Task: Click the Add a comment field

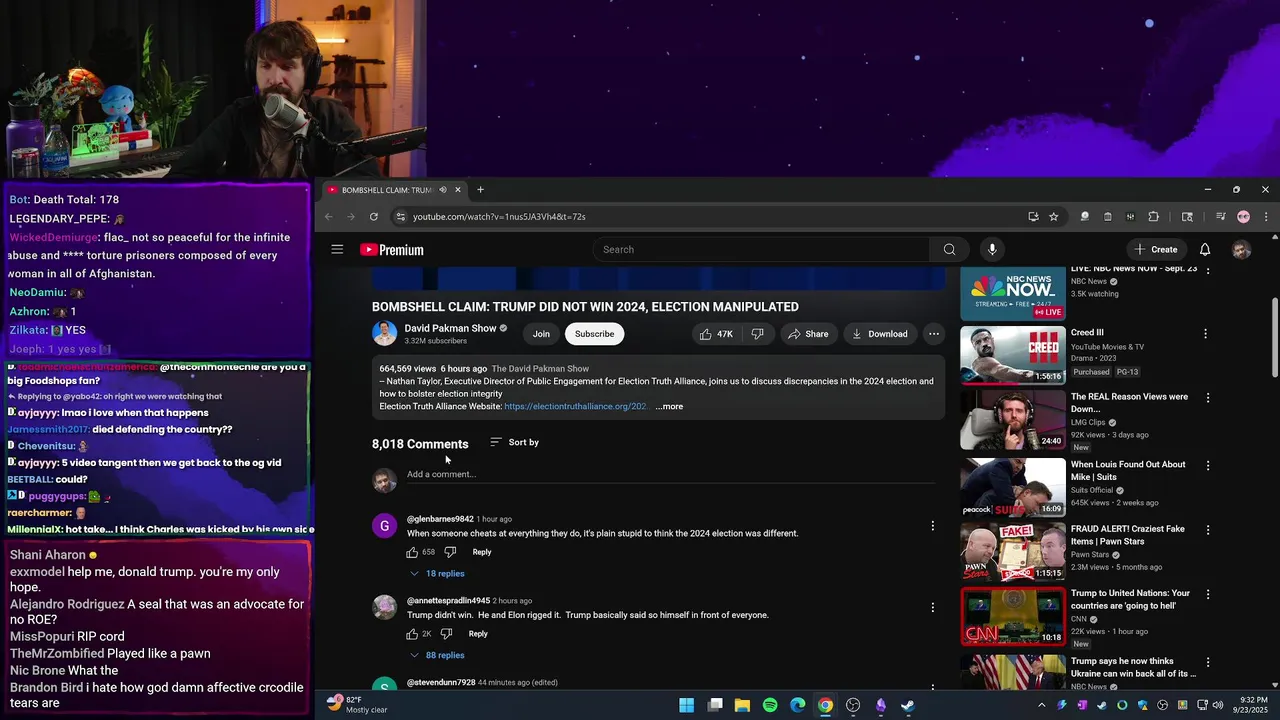Action: point(670,475)
